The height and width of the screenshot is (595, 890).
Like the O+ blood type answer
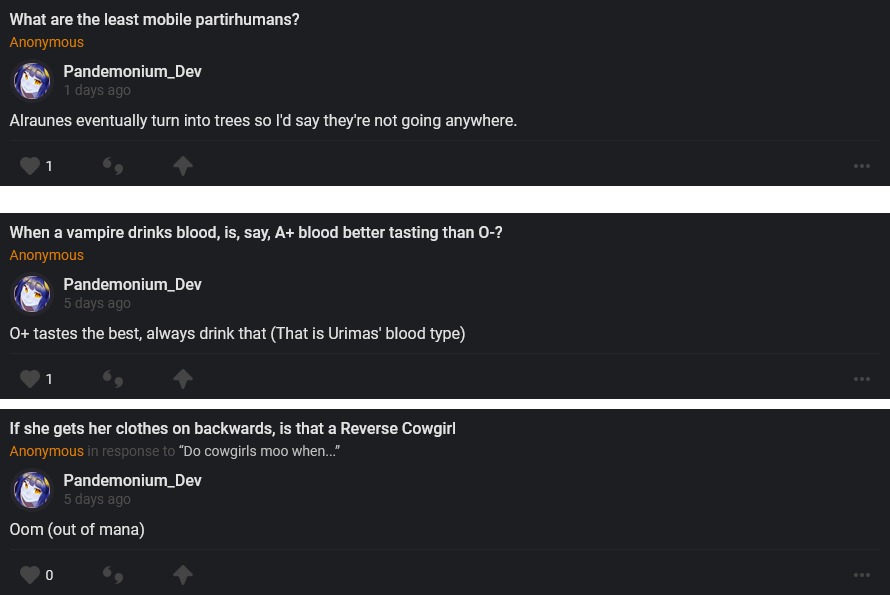pyautogui.click(x=30, y=379)
